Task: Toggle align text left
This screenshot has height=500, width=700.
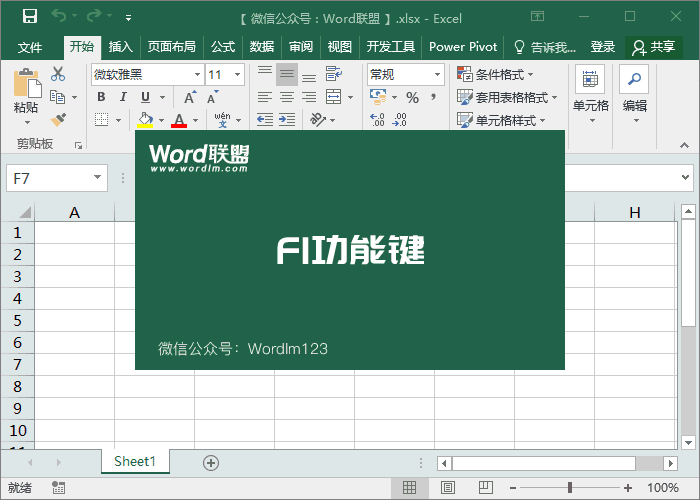Action: click(x=265, y=97)
